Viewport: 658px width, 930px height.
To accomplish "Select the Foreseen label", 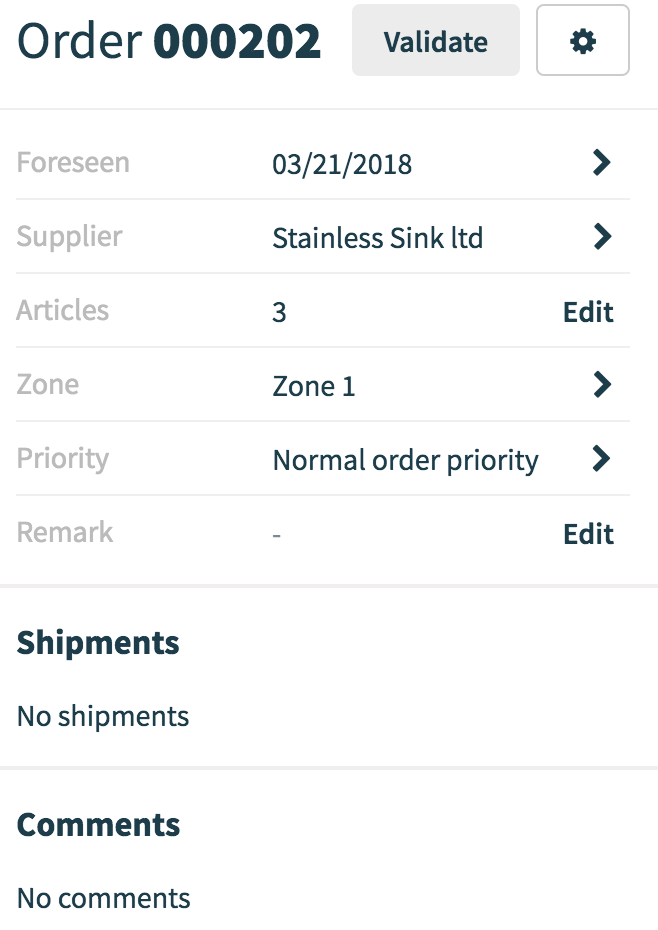I will (72, 162).
